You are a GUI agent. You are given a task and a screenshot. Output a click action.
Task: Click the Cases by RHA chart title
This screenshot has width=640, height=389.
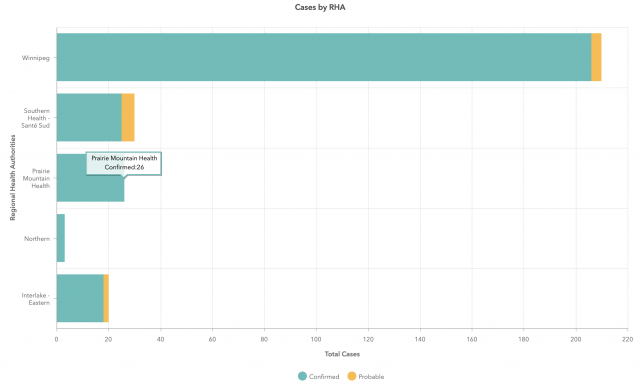[320, 7]
